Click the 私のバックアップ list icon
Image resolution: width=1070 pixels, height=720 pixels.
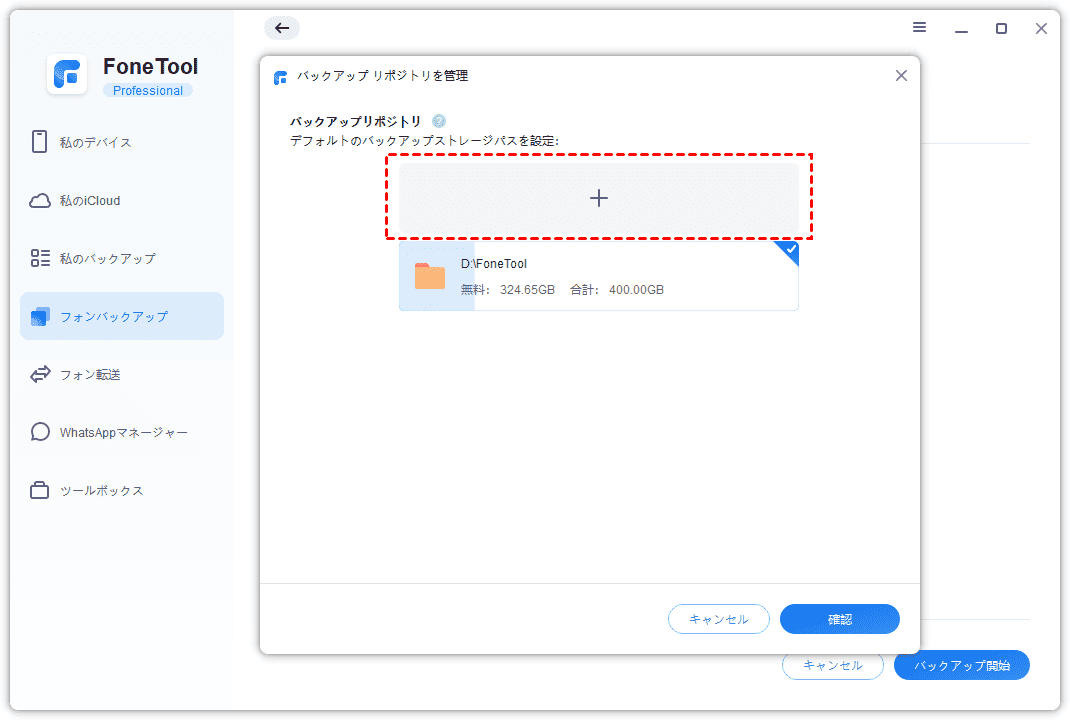40,259
